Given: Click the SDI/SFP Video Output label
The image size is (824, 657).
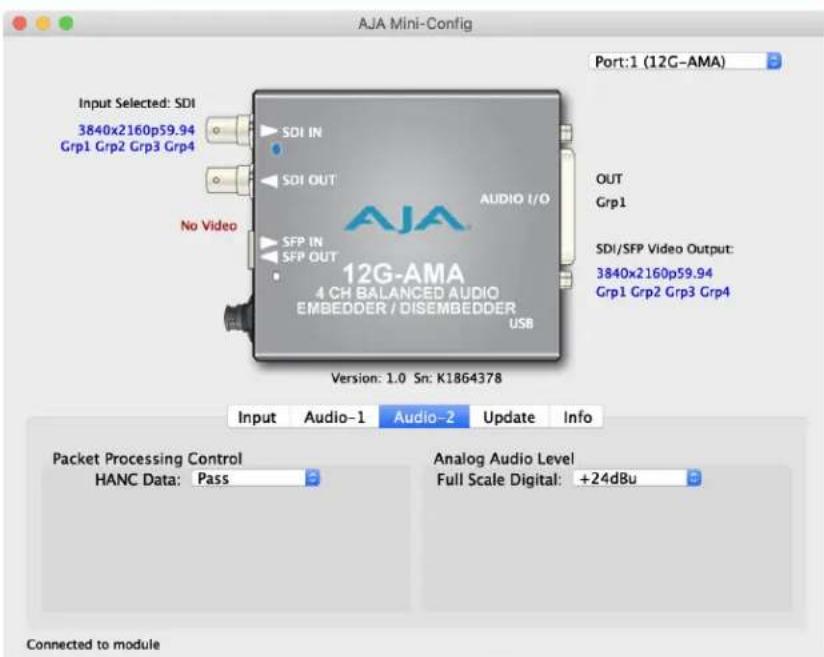Looking at the screenshot, I should pos(665,249).
